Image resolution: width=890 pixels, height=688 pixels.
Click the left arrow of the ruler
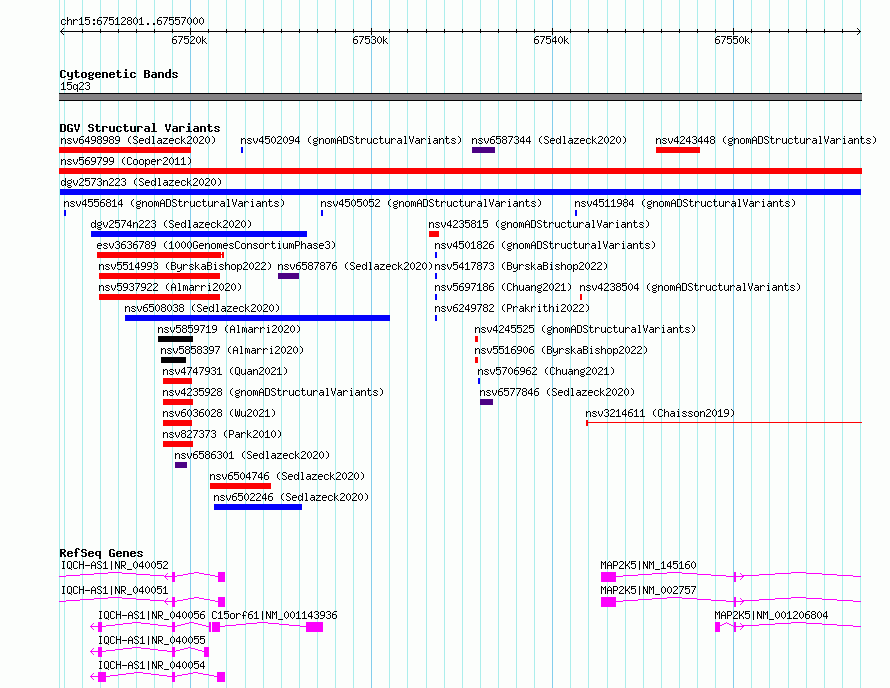[62, 31]
